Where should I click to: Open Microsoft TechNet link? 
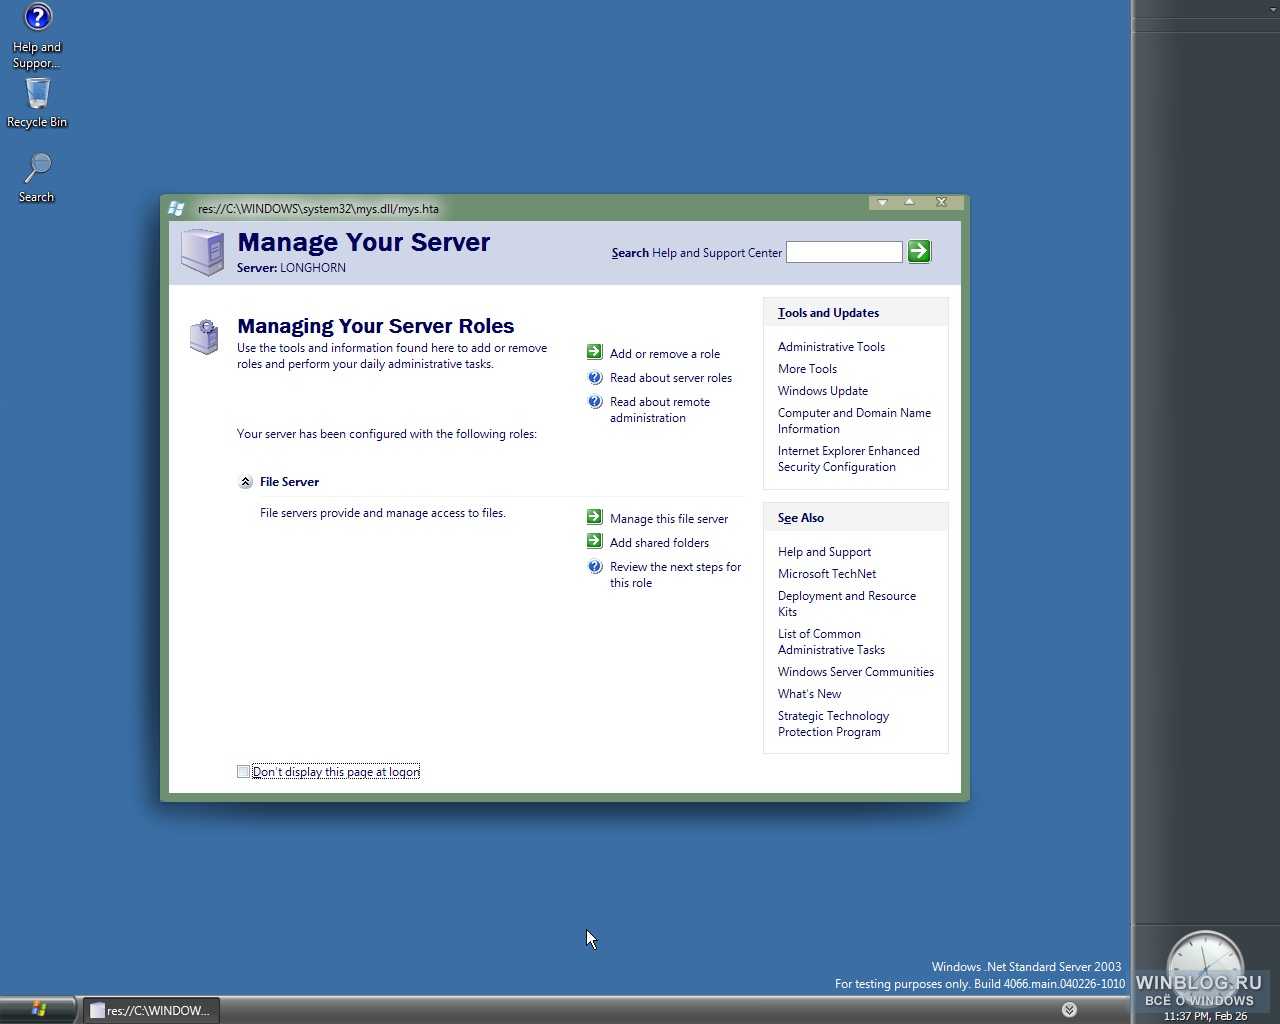point(827,574)
